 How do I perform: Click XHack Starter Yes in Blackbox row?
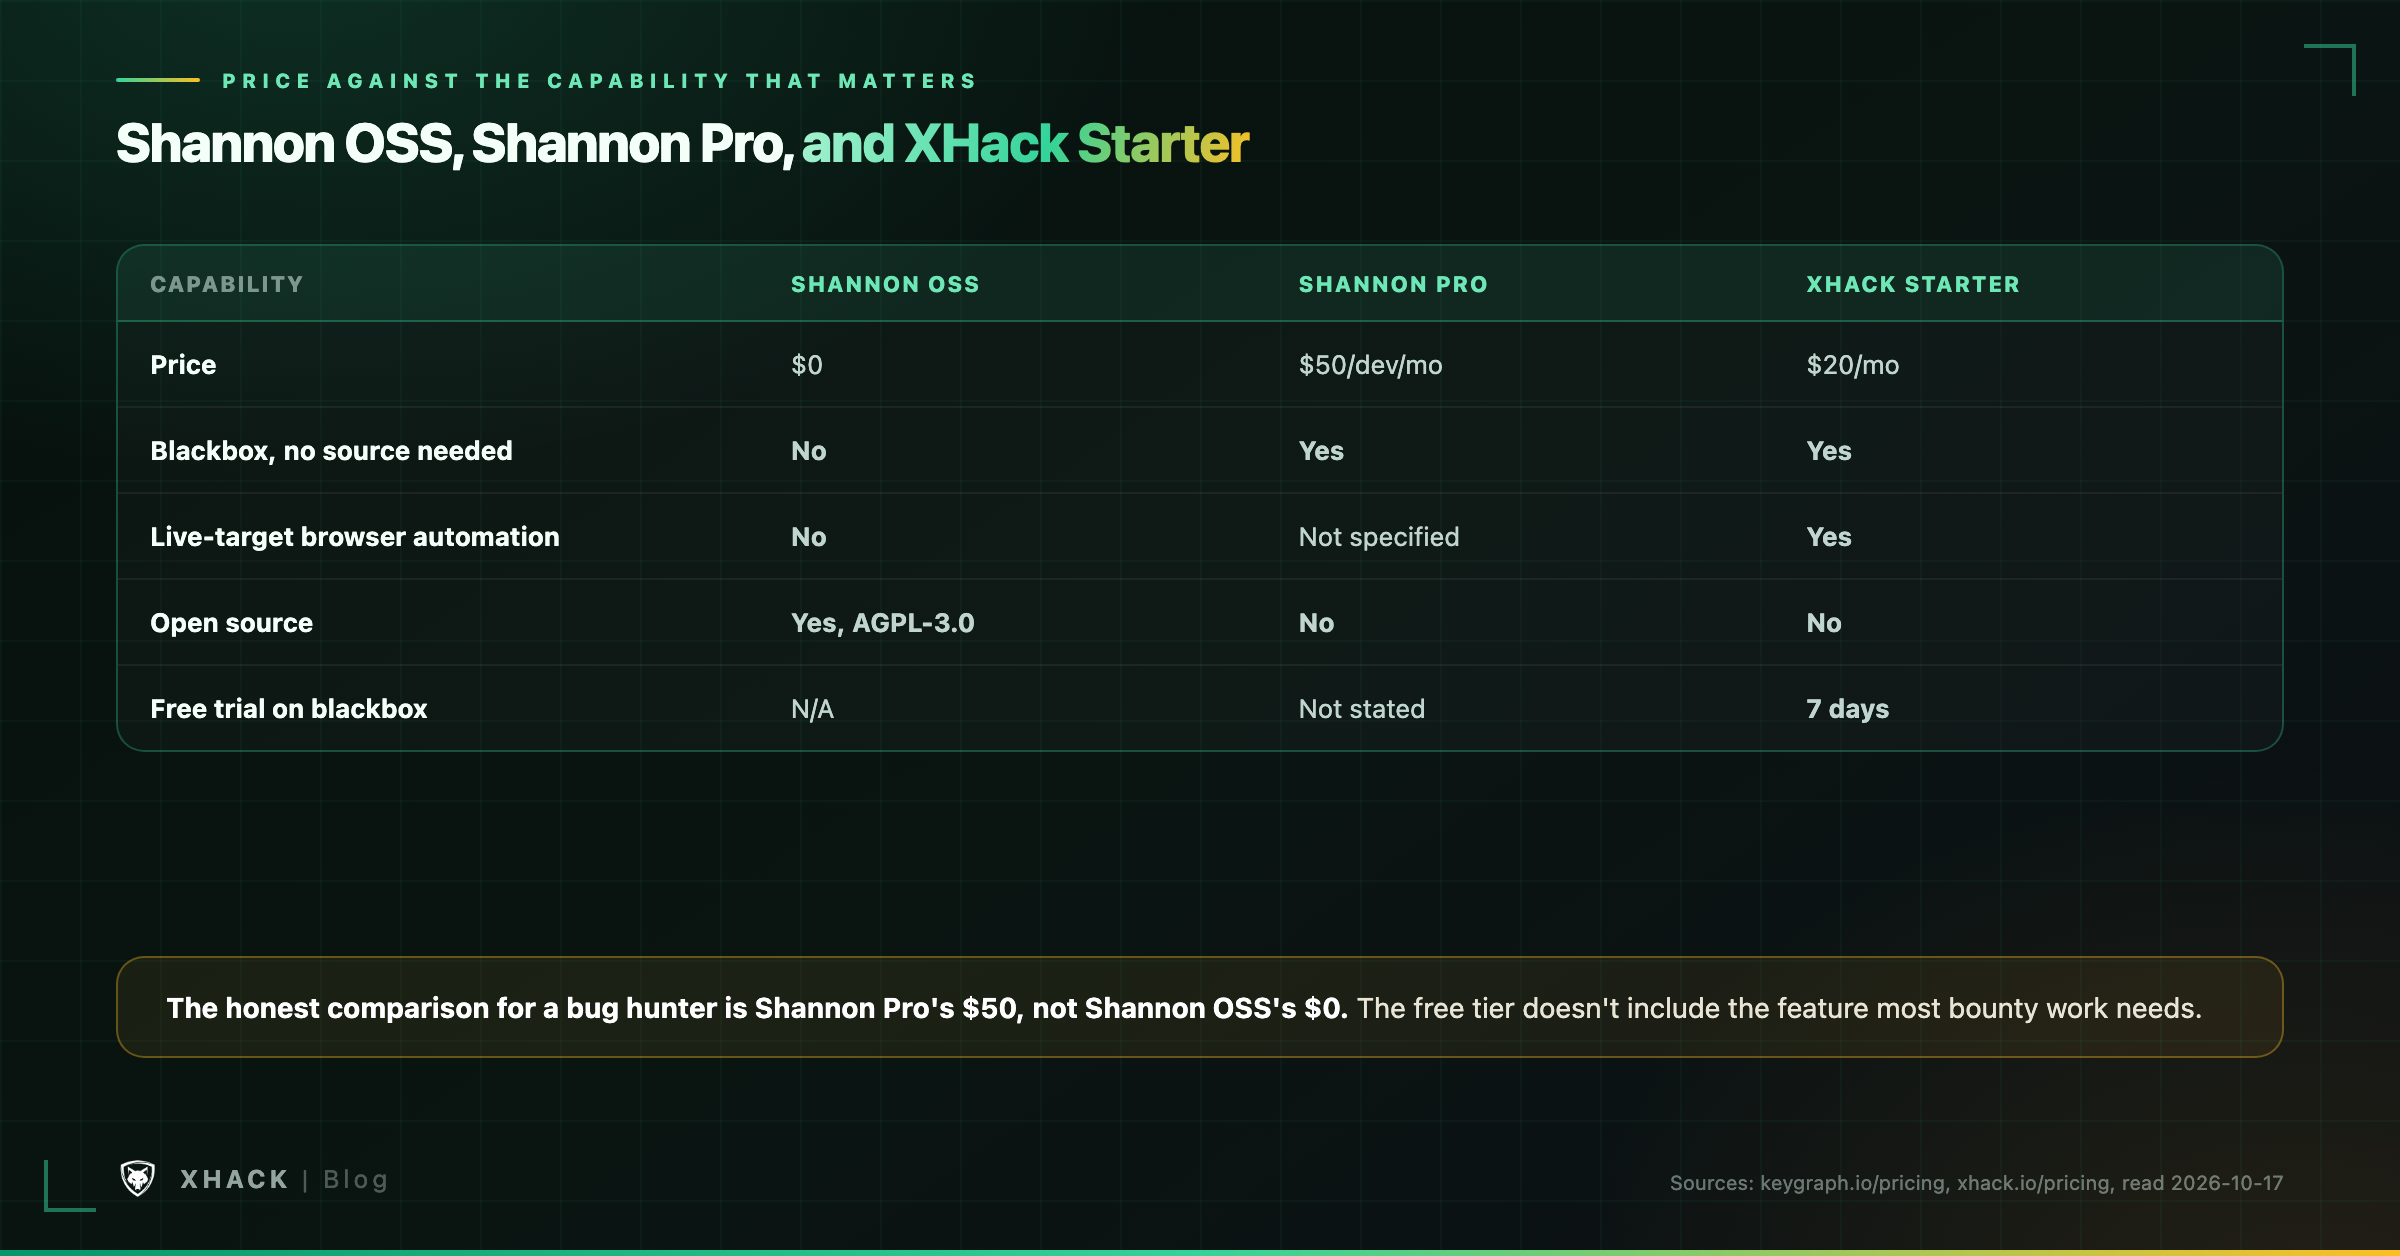tap(1829, 451)
